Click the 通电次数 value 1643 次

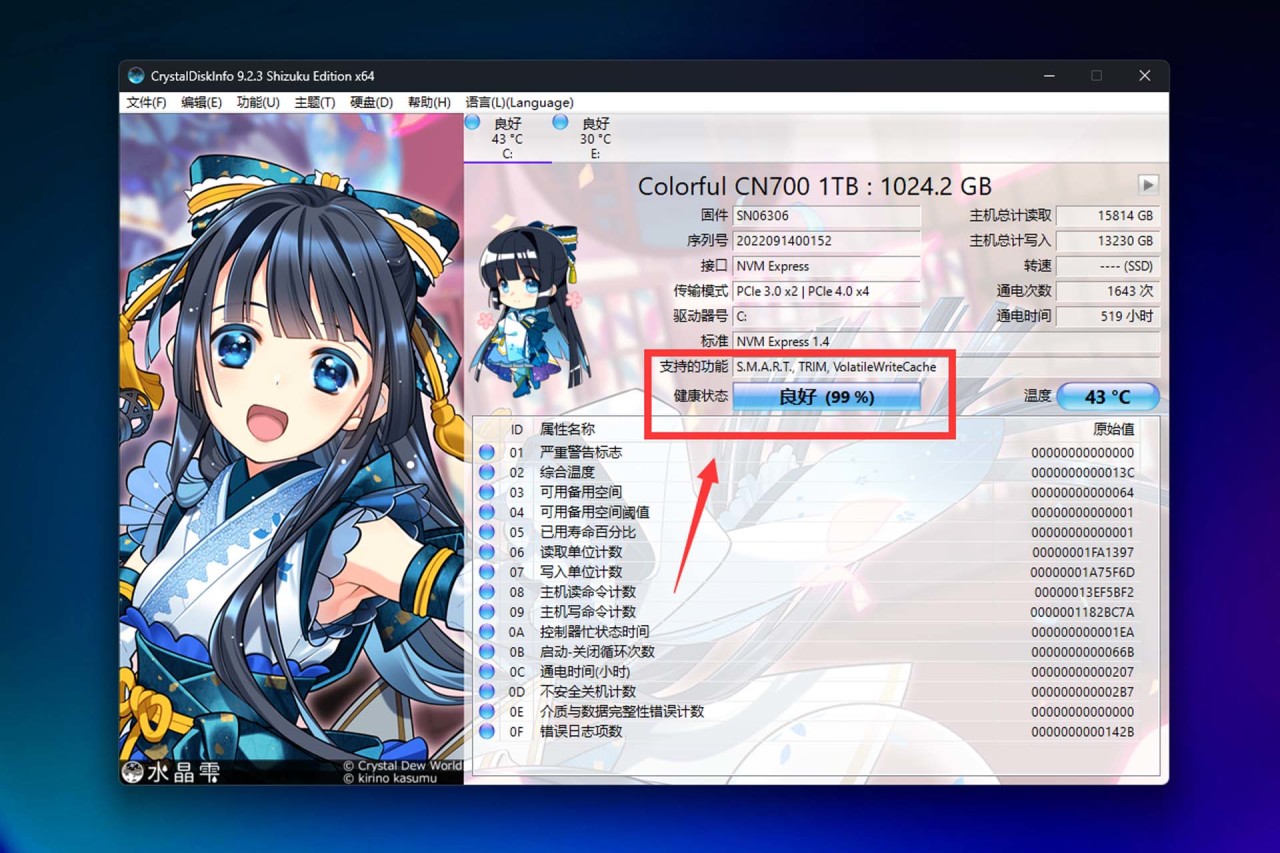coord(1108,291)
